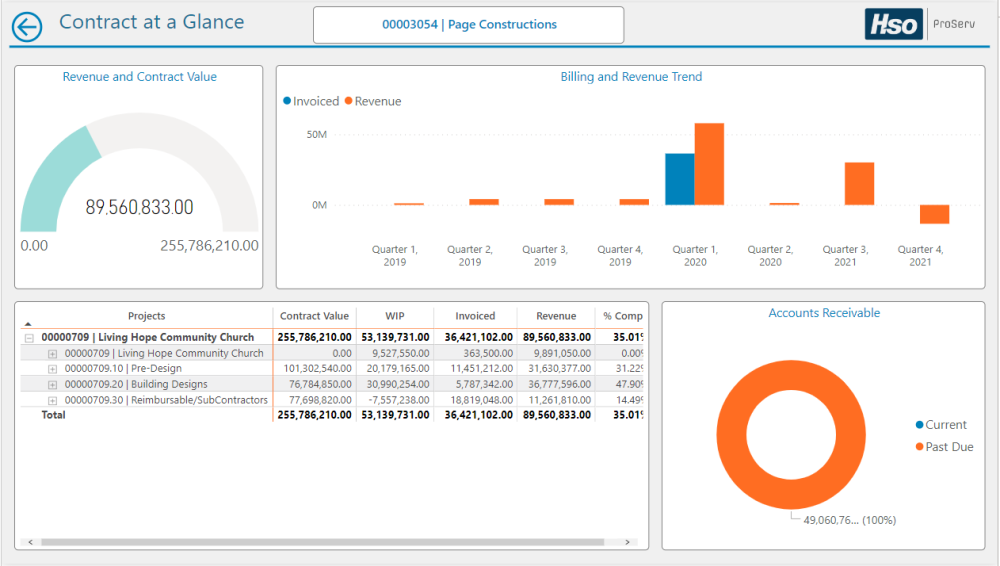Click the Projects sort arrow indicator

28,324
